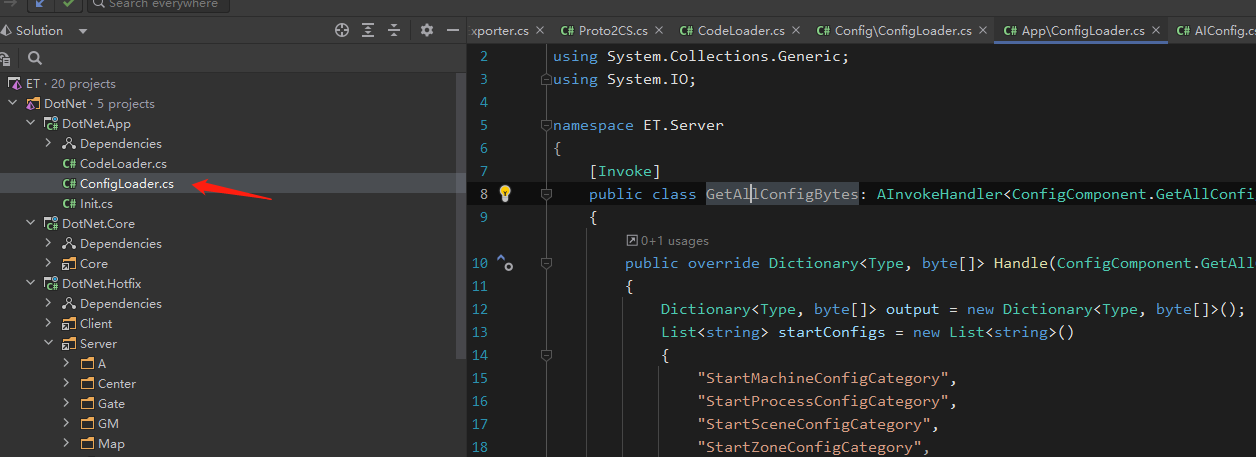The image size is (1256, 457).
Task: Click the magnifier search icon in Solution explorer
Action: [x=35, y=58]
